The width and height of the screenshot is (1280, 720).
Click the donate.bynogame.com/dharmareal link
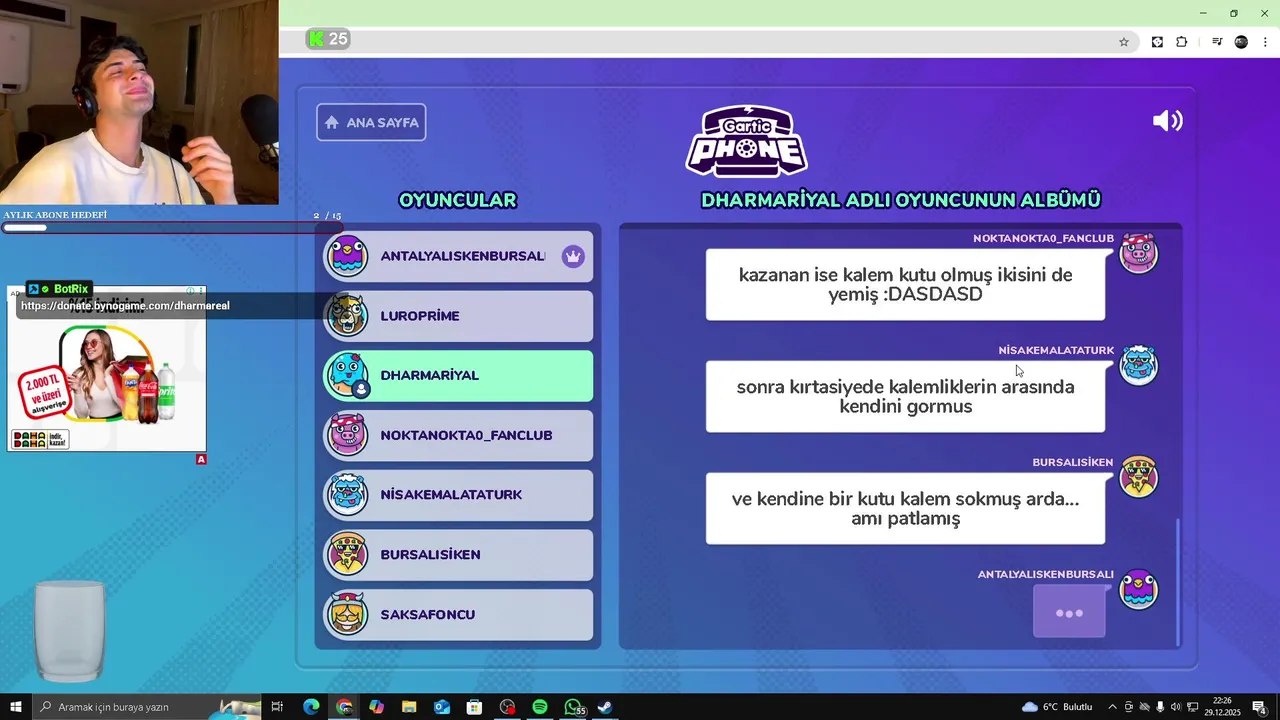coord(125,306)
